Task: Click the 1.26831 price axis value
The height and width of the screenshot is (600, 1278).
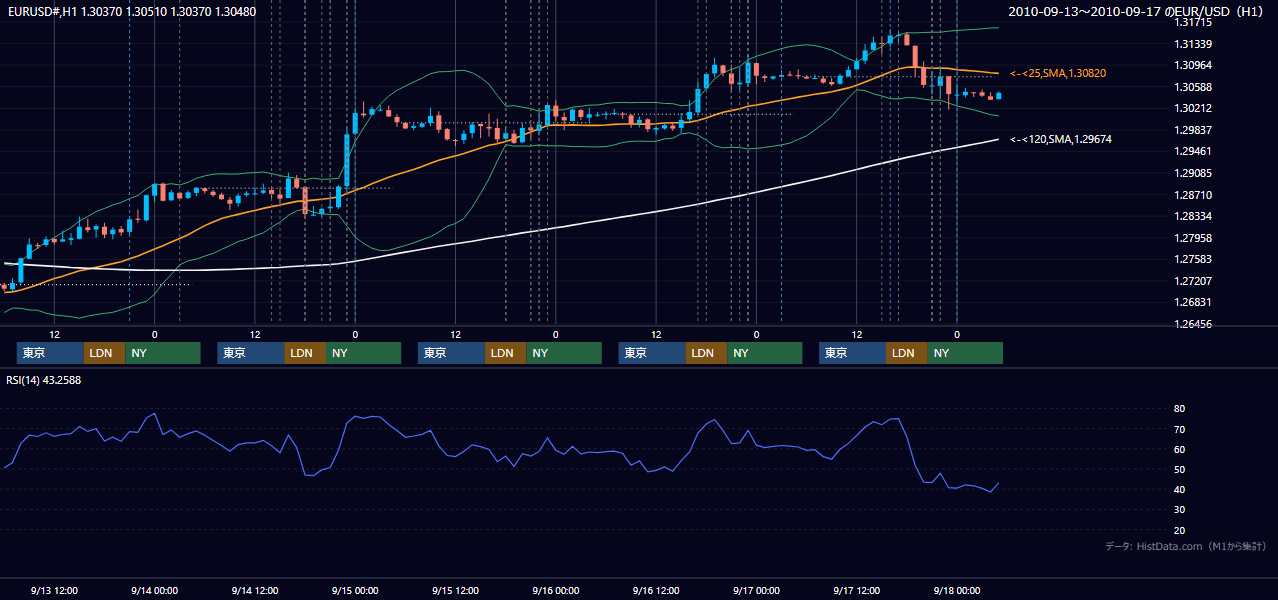Action: pos(1193,302)
